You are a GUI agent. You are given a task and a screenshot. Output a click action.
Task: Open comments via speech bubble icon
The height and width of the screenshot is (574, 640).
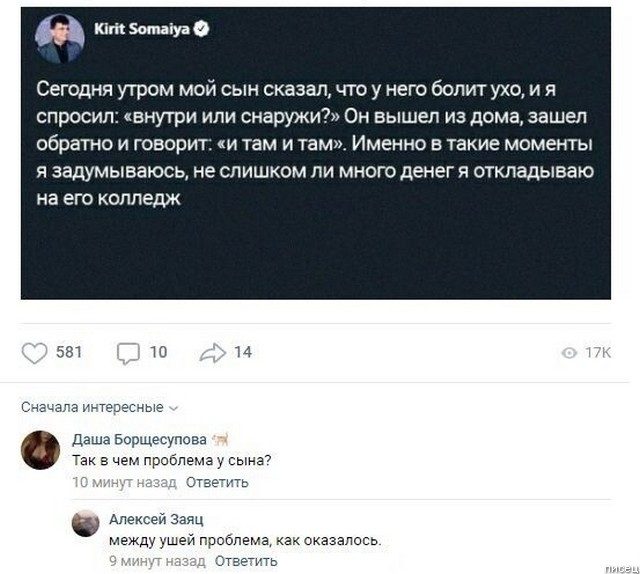click(130, 352)
